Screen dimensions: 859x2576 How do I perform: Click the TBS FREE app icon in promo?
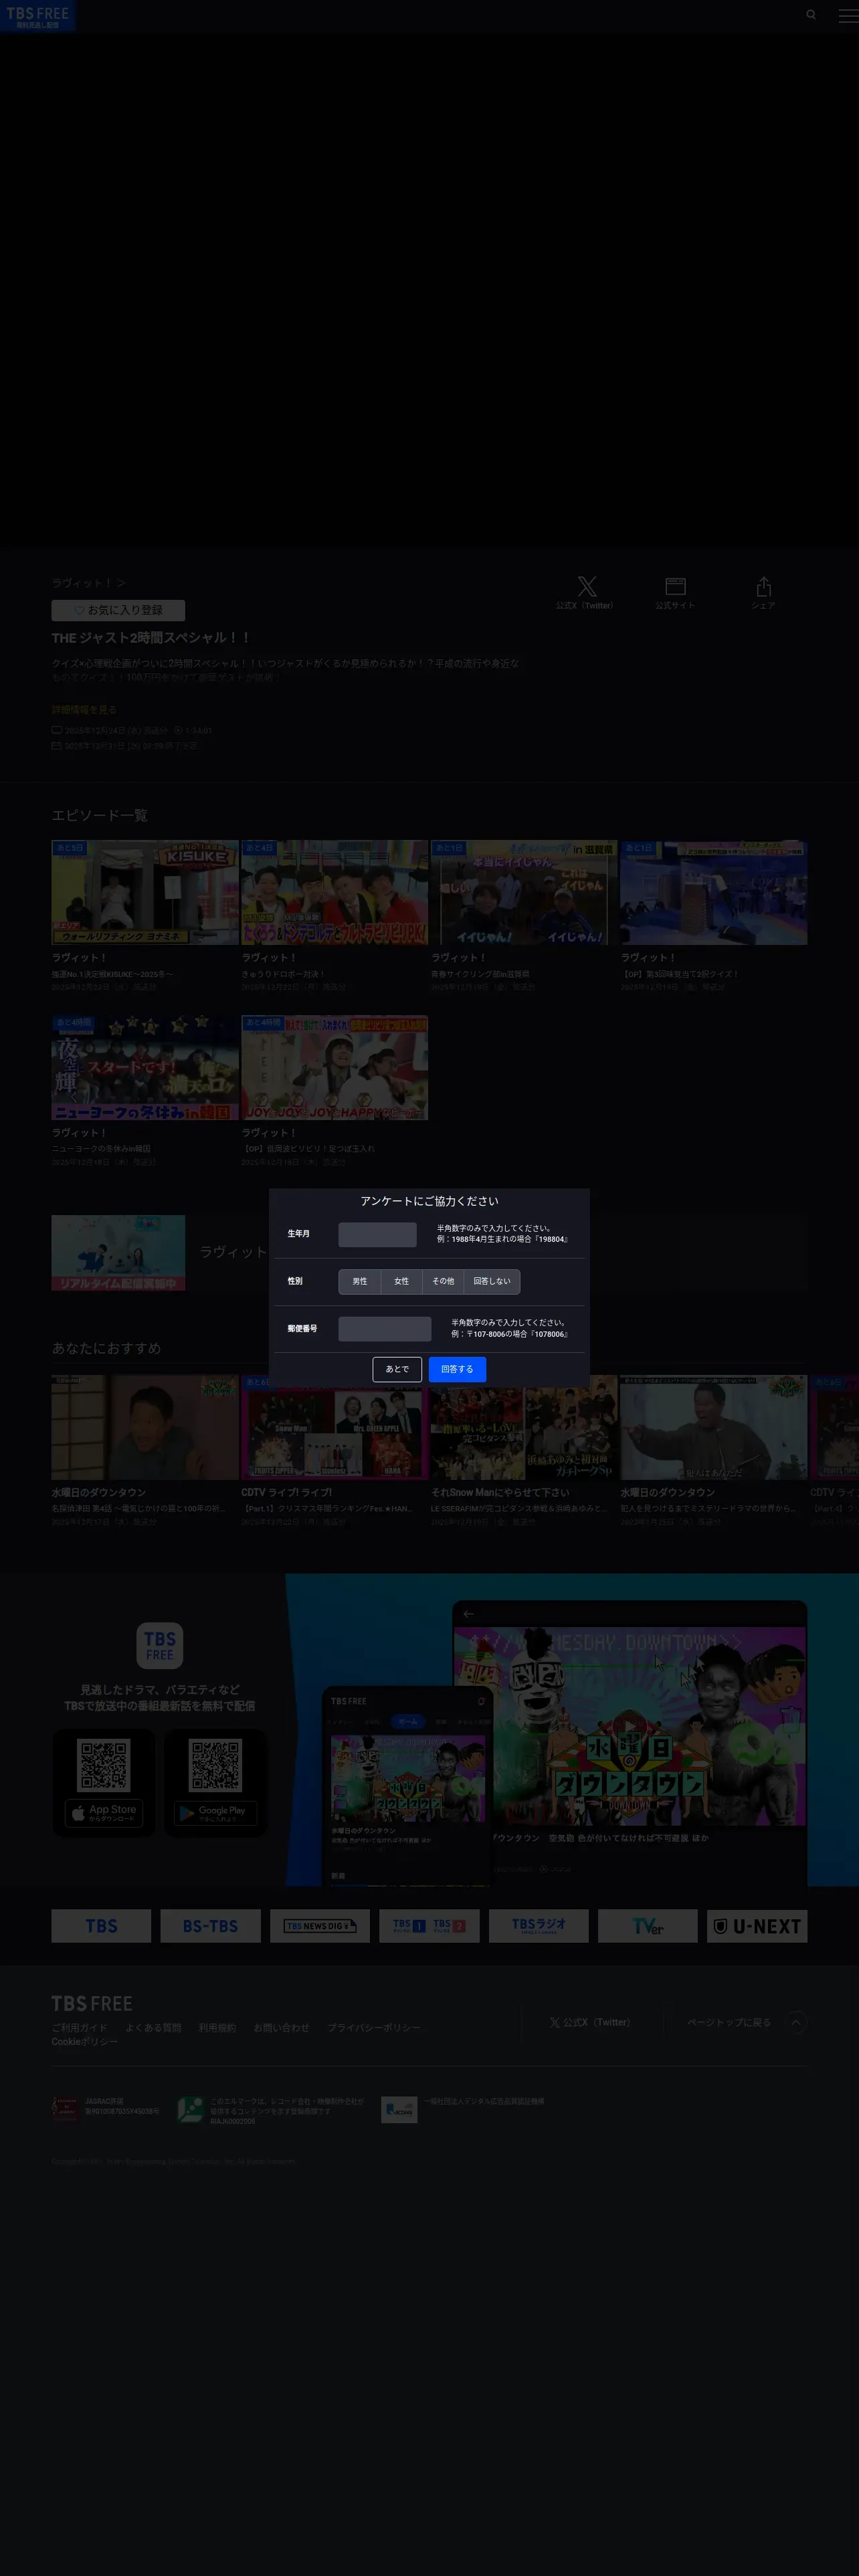pos(160,1646)
